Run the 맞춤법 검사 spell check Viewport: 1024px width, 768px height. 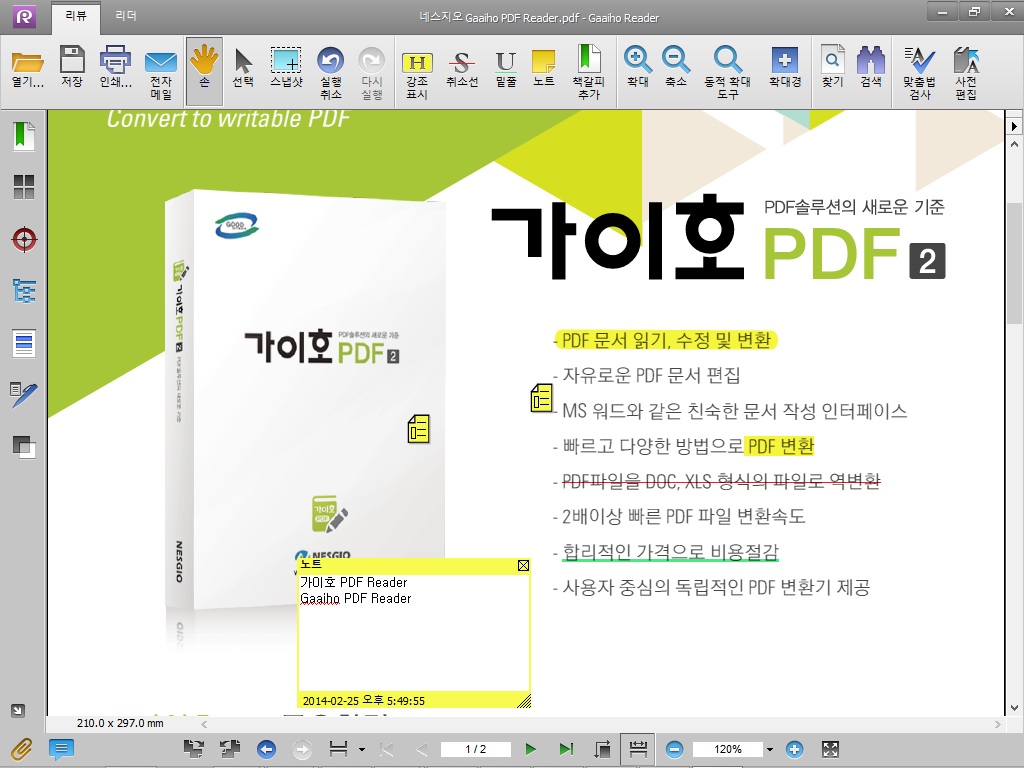[x=918, y=72]
